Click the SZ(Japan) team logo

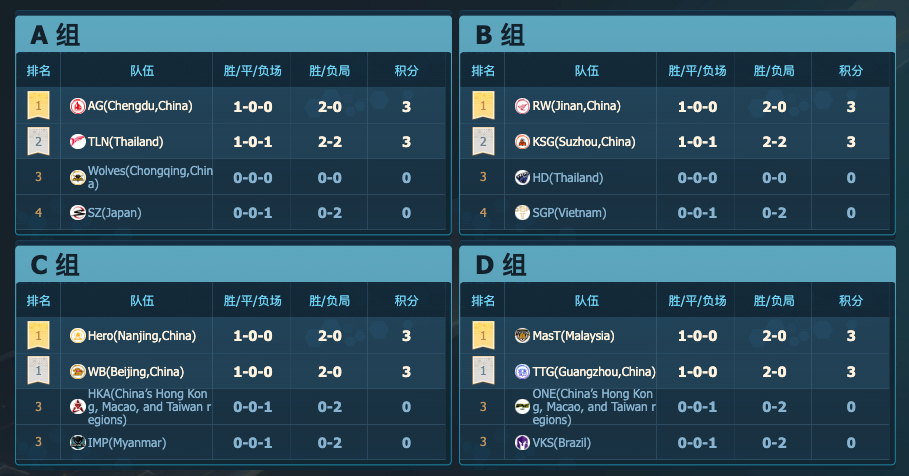pos(78,213)
